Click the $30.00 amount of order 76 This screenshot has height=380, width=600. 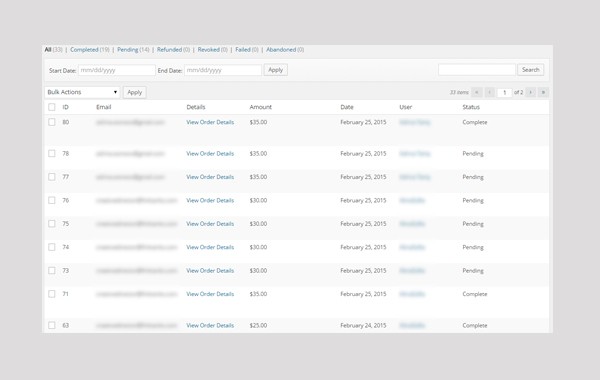(258, 200)
